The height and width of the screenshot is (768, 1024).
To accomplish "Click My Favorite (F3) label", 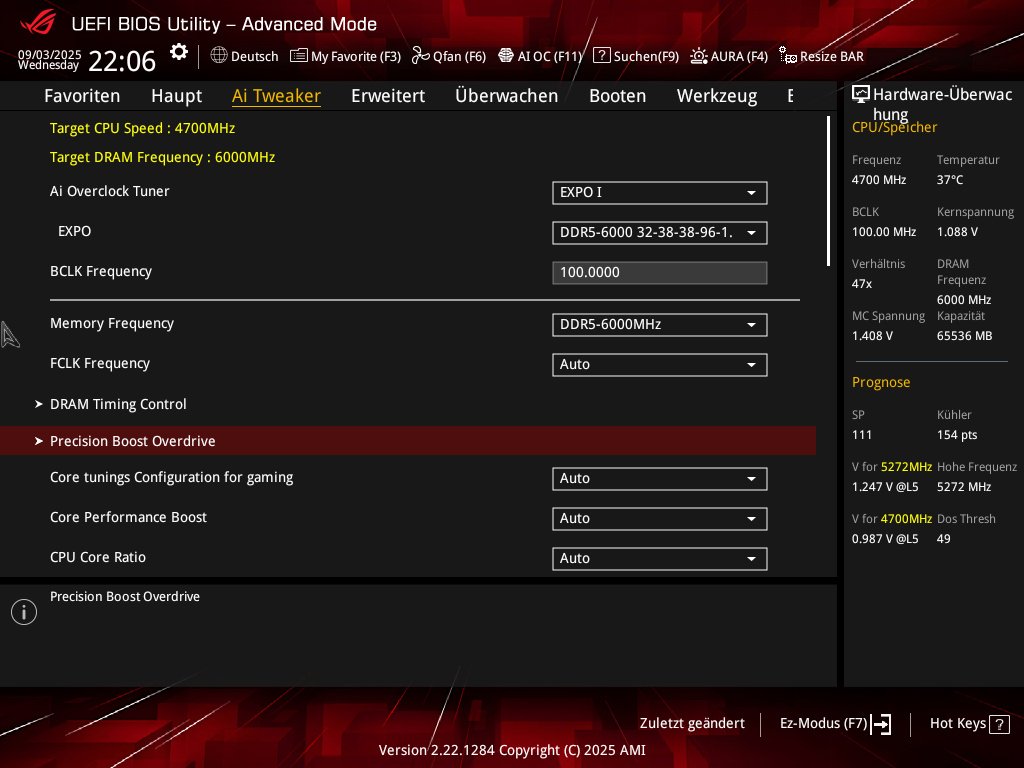I will 356,56.
